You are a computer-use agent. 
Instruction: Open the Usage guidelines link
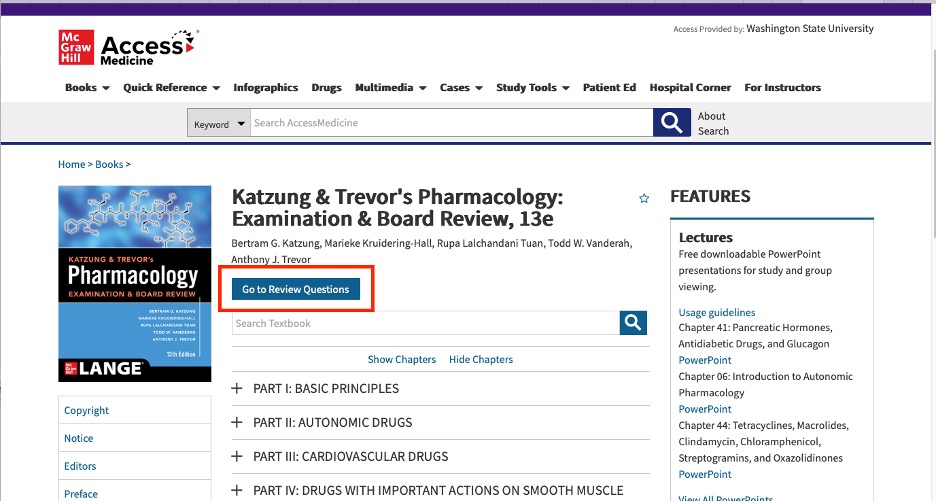[x=717, y=312]
